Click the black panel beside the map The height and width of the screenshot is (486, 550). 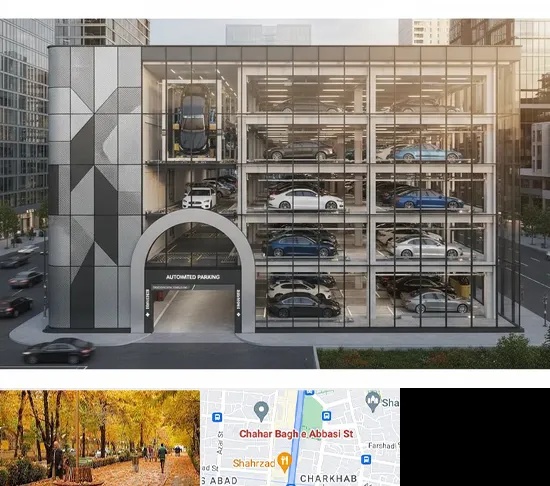click(475, 437)
